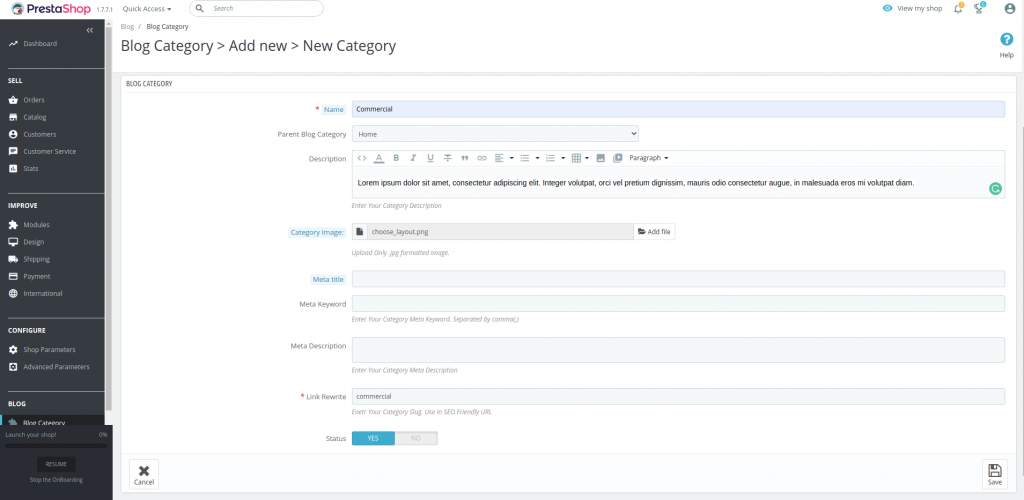This screenshot has width=1024, height=500.
Task: Expand bullet list style arrow
Action: (537, 158)
